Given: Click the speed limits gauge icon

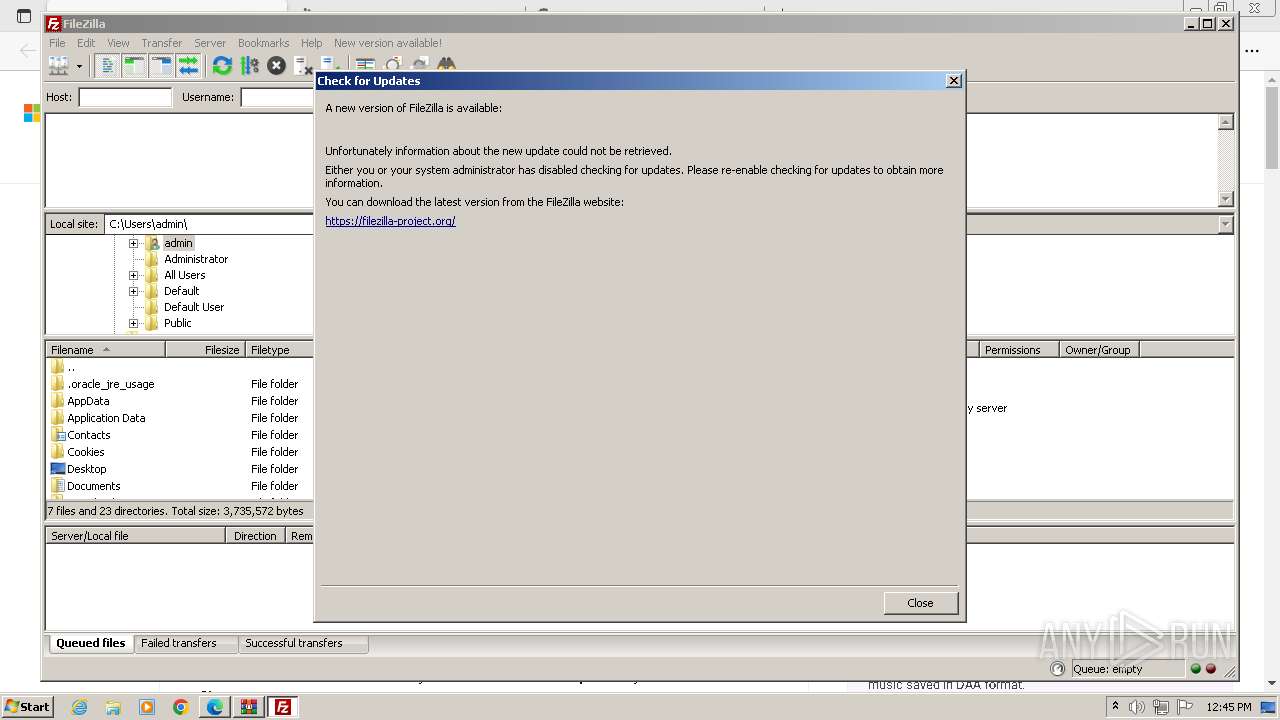Looking at the screenshot, I should pyautogui.click(x=1058, y=669).
